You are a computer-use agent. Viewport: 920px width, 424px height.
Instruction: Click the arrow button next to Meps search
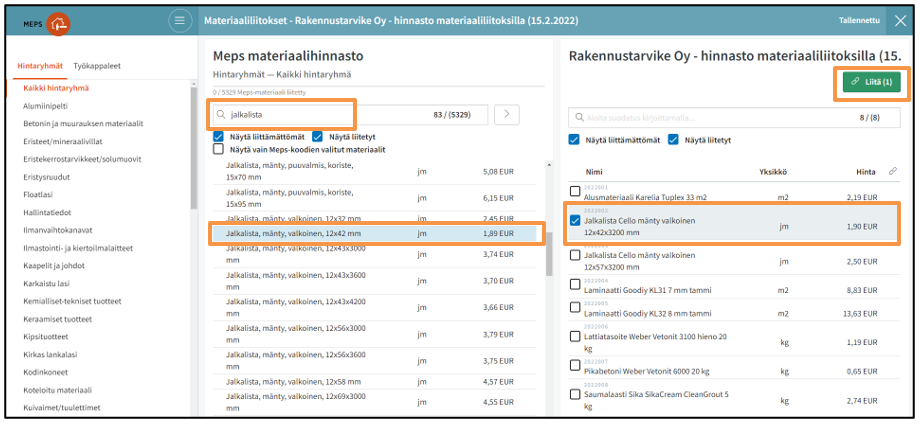(x=507, y=115)
